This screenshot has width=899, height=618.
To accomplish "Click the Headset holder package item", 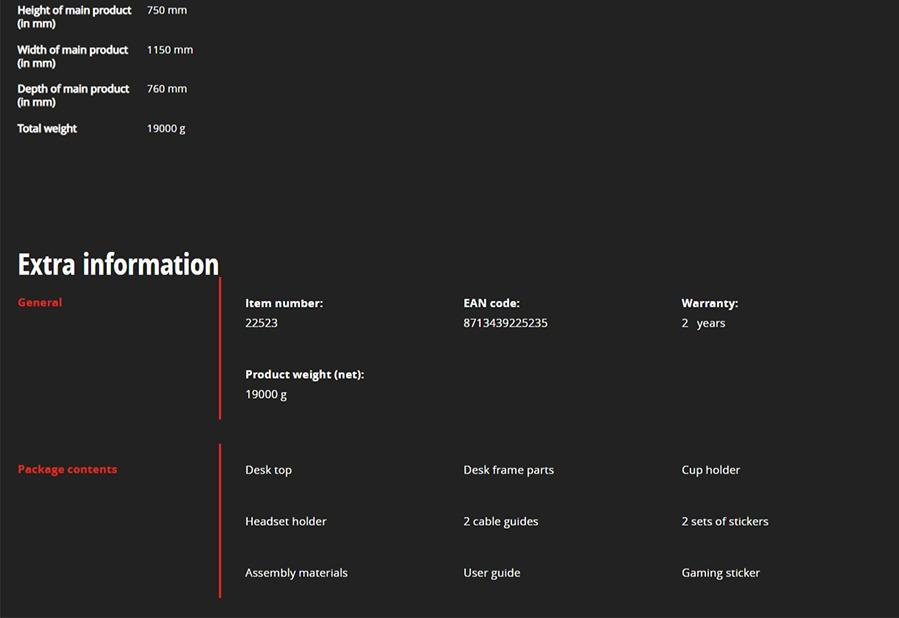I will click(285, 521).
